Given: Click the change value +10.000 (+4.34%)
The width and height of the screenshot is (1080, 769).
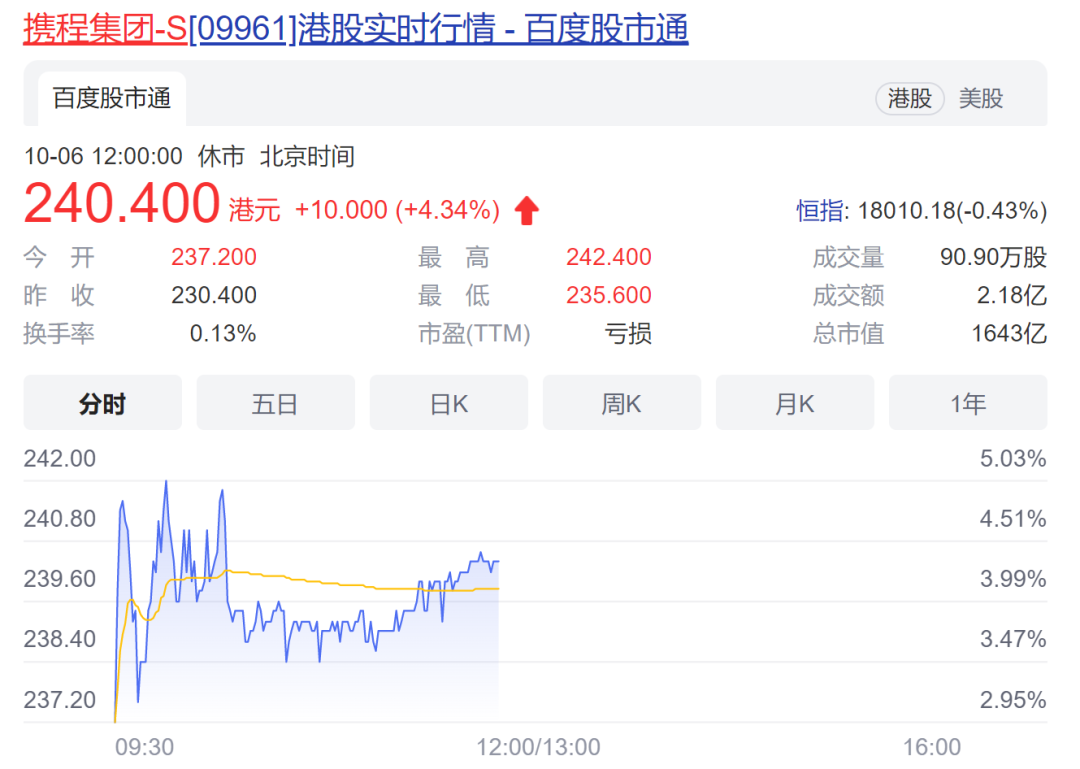Looking at the screenshot, I should tap(397, 209).
